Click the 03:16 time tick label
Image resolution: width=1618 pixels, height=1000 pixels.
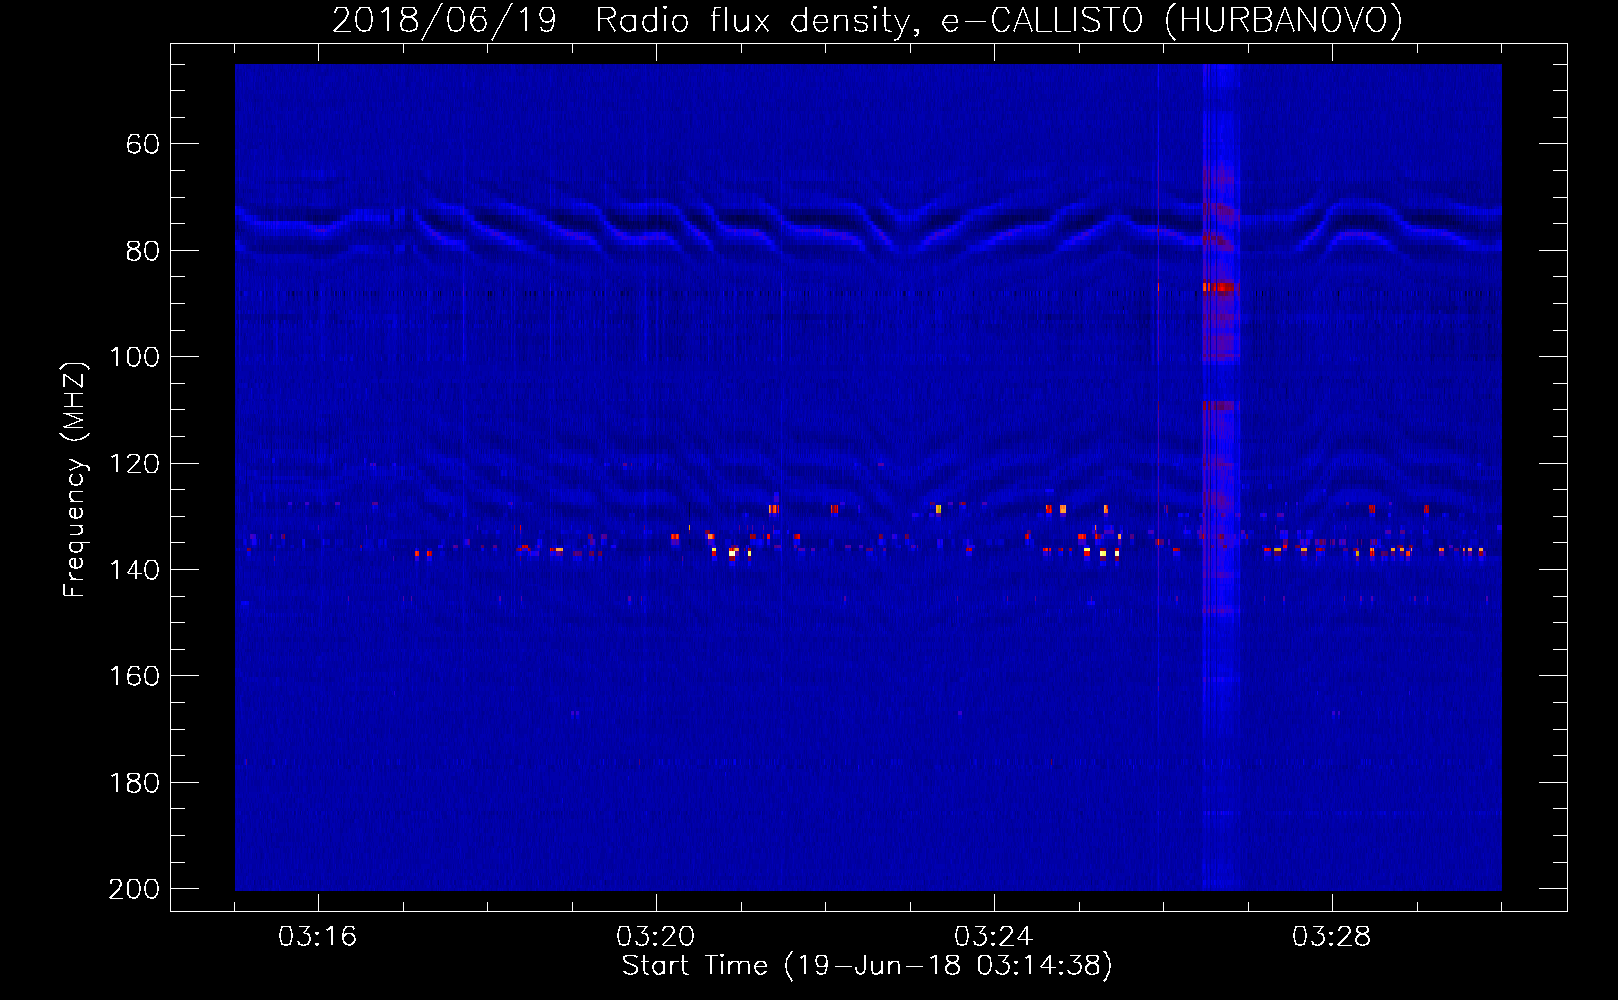click(317, 937)
